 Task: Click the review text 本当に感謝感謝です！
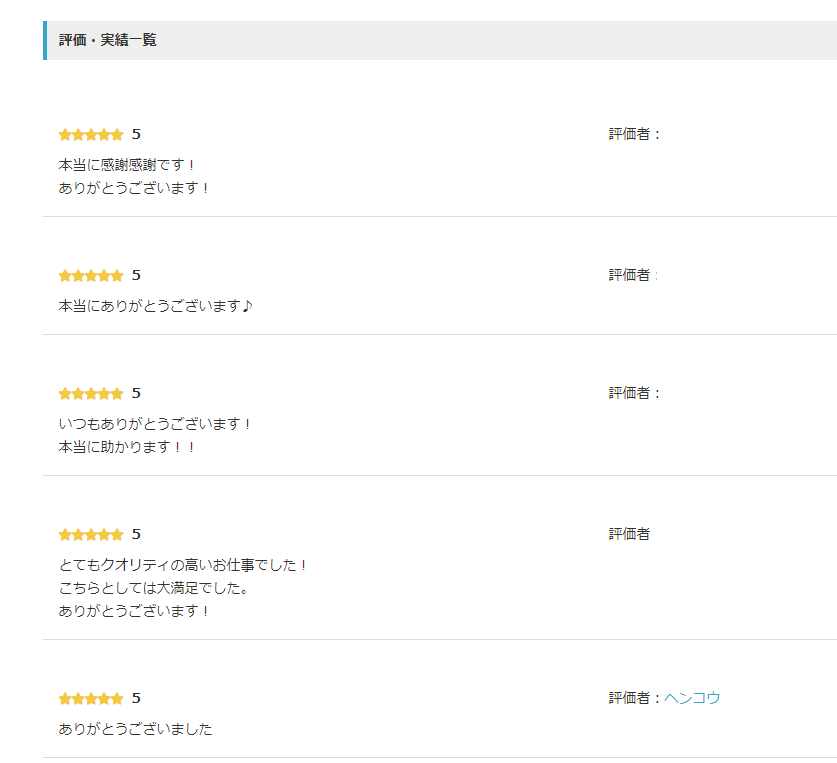(128, 164)
